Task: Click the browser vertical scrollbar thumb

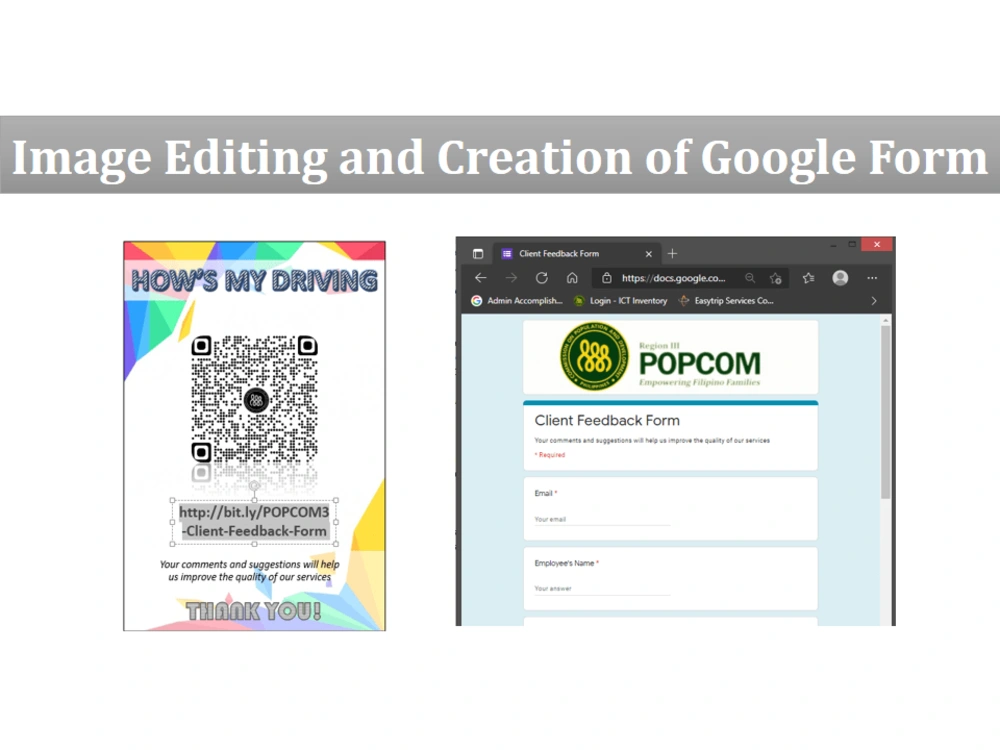Action: [x=885, y=412]
